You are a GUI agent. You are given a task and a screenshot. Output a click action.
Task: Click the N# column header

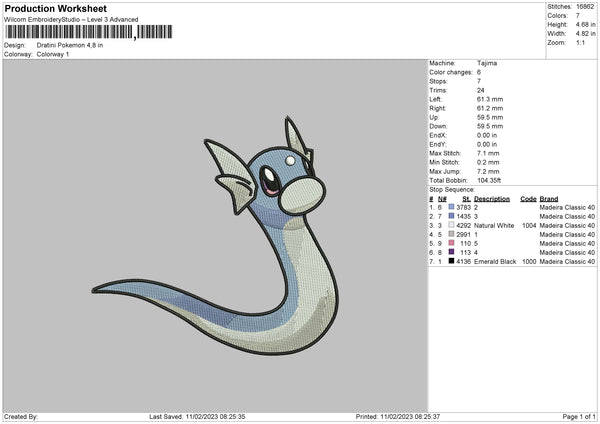pyautogui.click(x=442, y=199)
